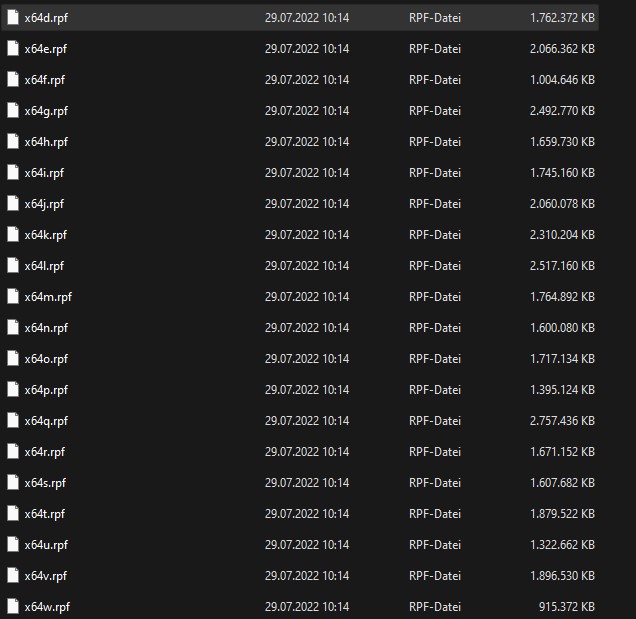
Task: Select the file name x64l.rpf
Action: 44,266
